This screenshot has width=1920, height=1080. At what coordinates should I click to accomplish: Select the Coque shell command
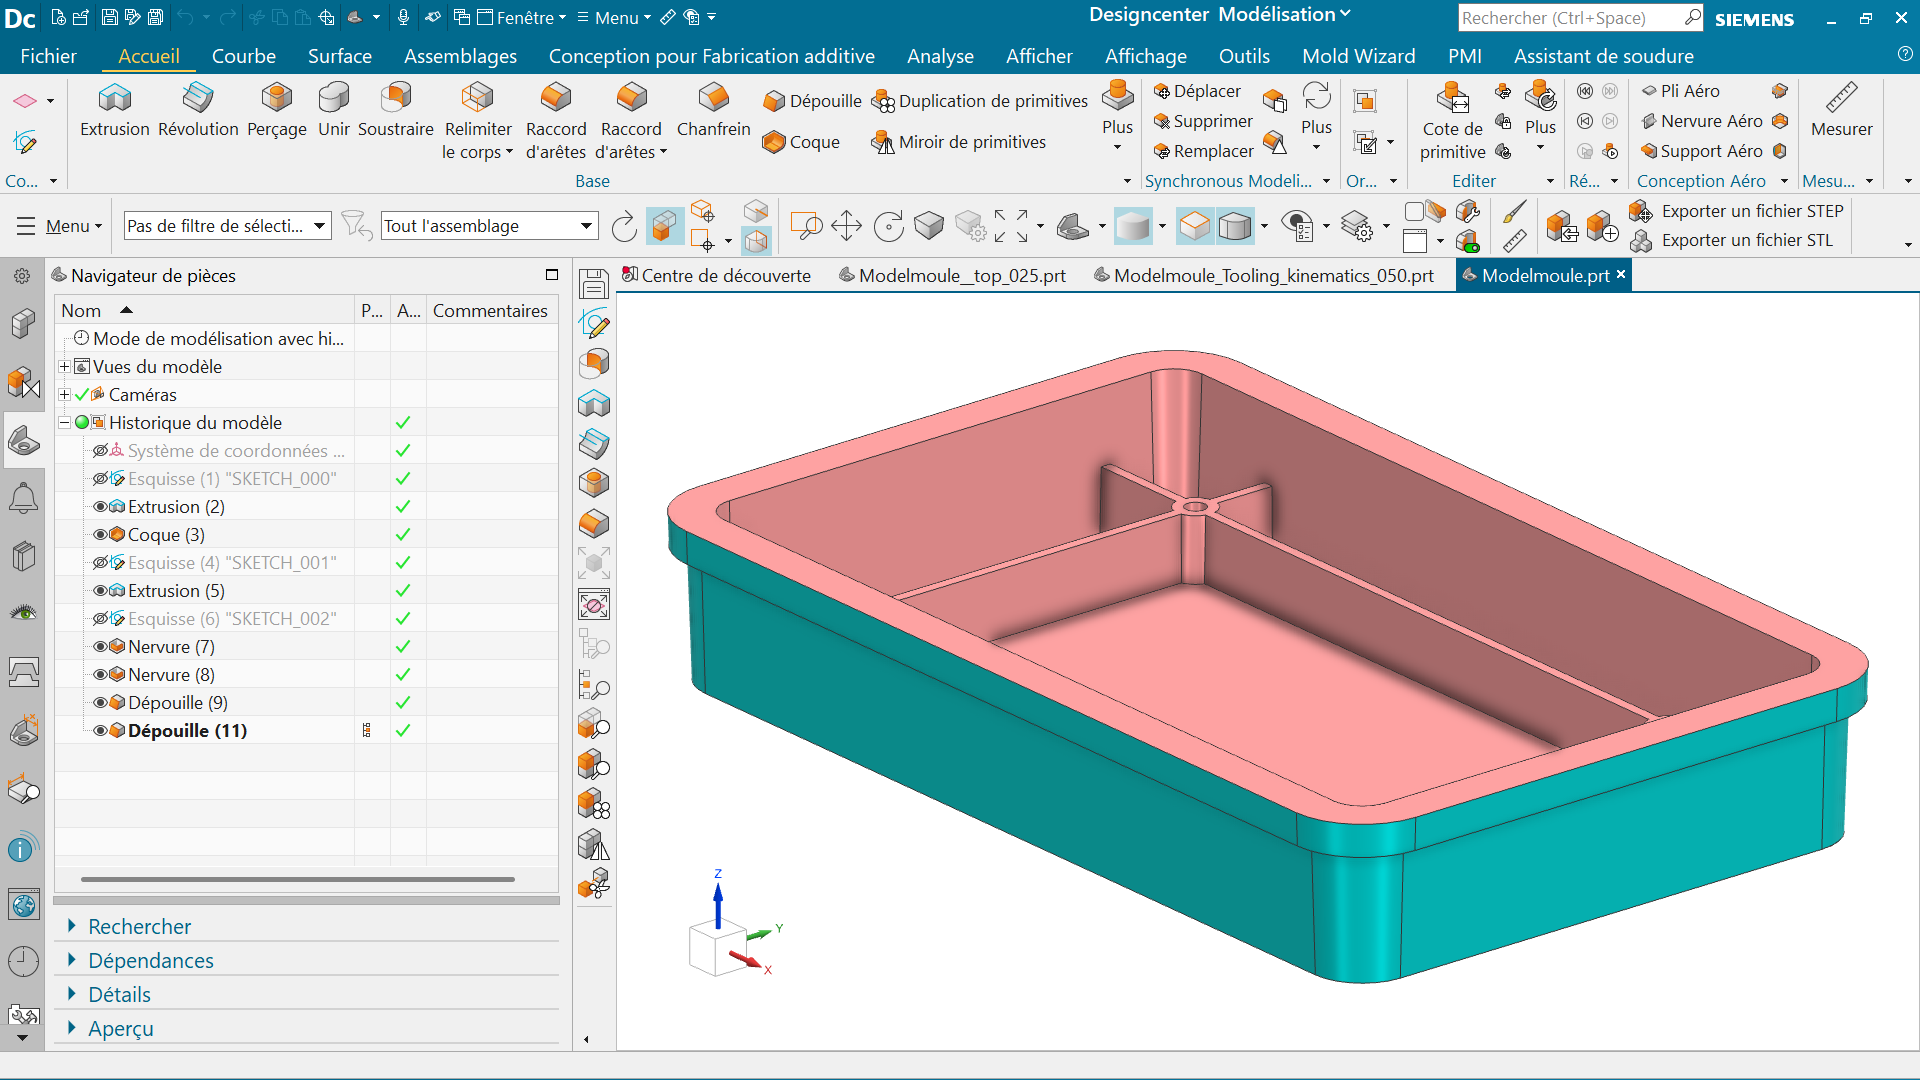[801, 142]
